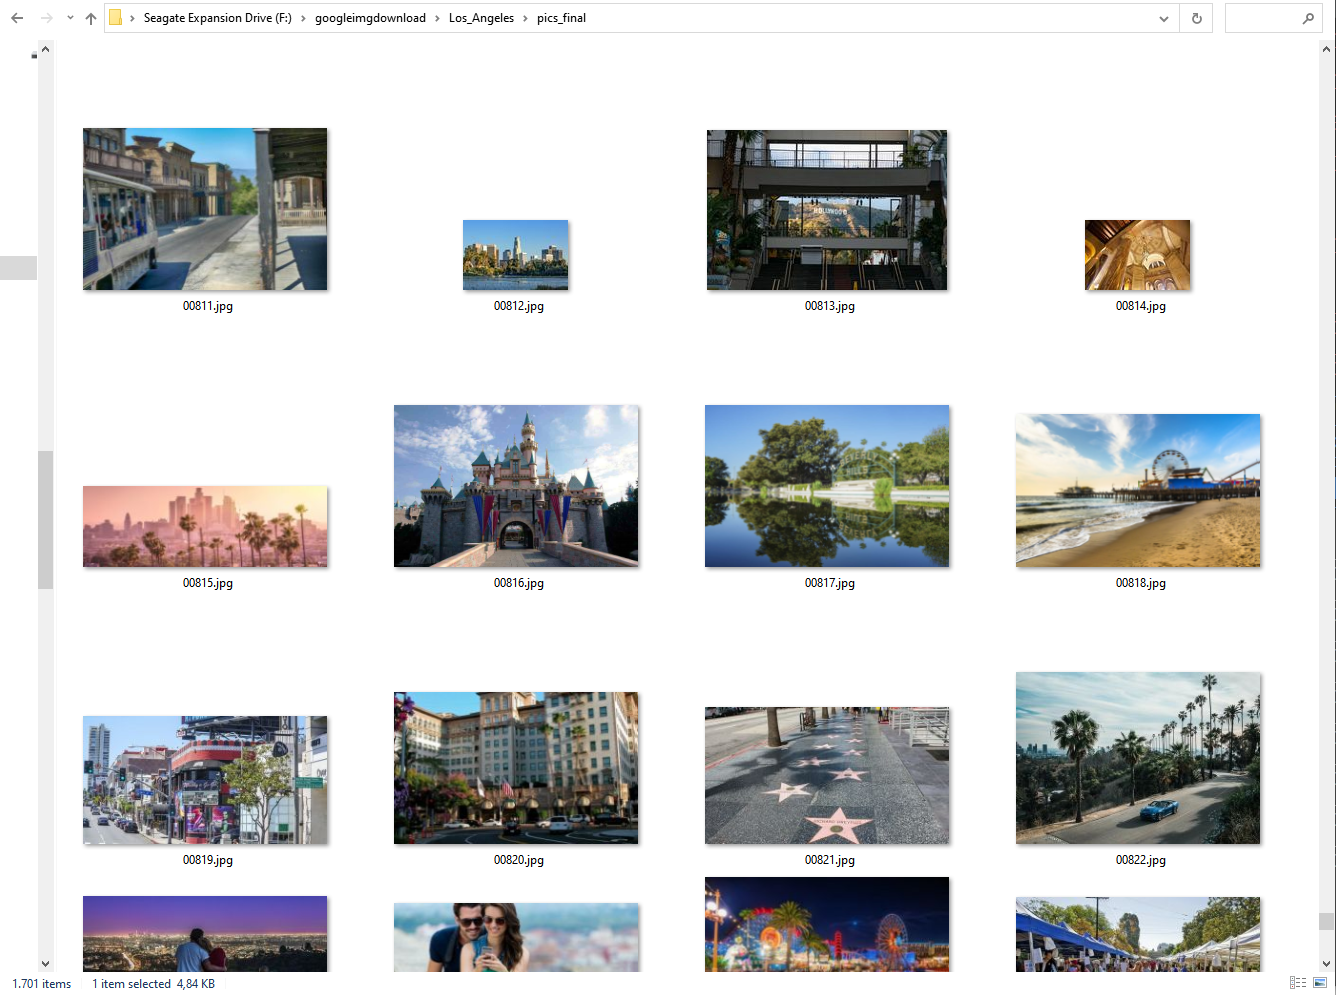Expand the chevron after googleimgdownload
Screen dimensions: 1336x995
(437, 18)
